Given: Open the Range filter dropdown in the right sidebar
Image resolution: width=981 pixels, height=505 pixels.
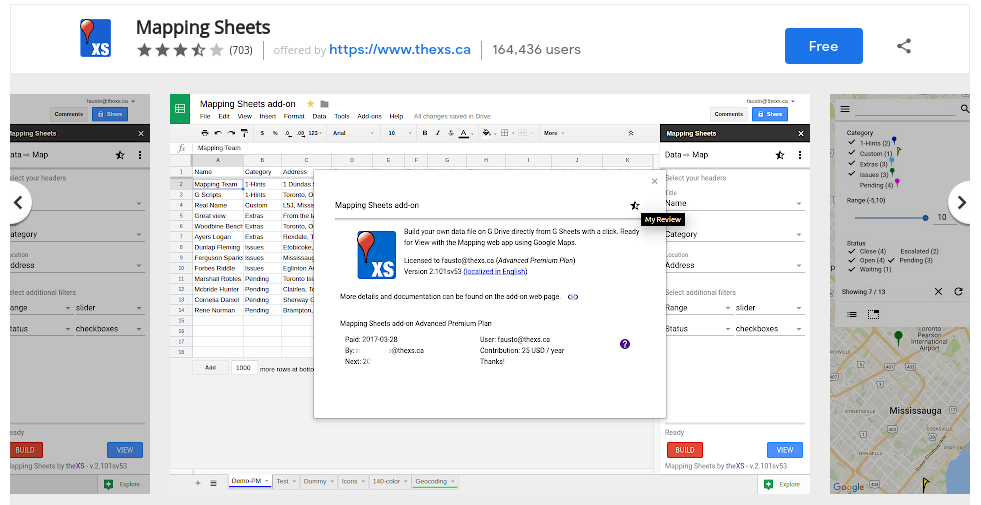Looking at the screenshot, I should tap(698, 308).
